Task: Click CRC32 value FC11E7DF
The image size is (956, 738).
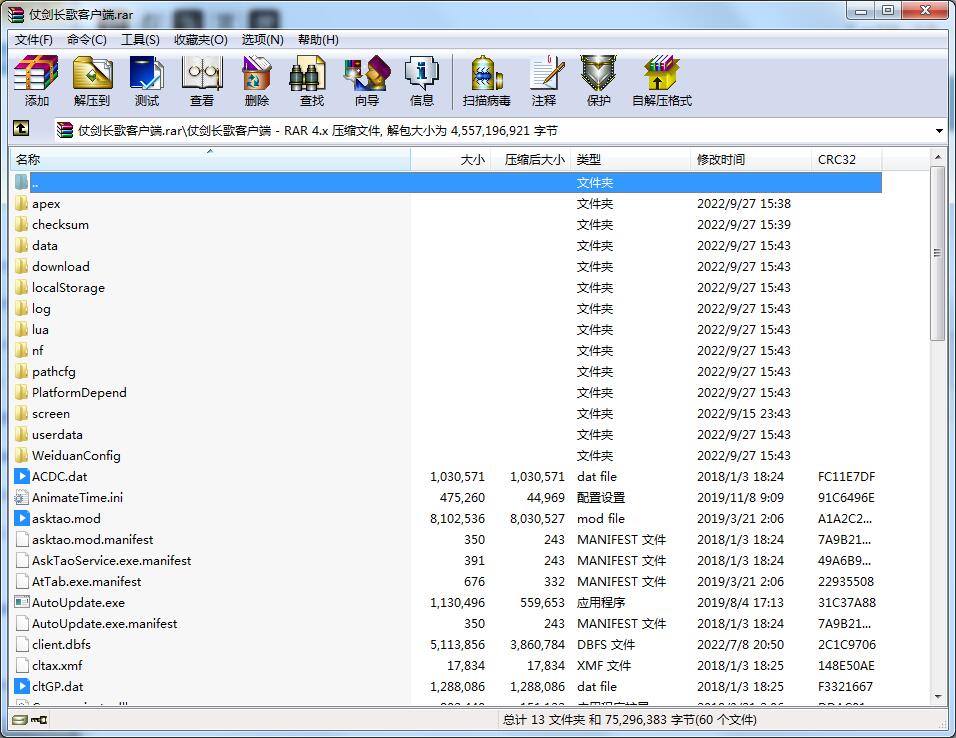Action: click(846, 476)
